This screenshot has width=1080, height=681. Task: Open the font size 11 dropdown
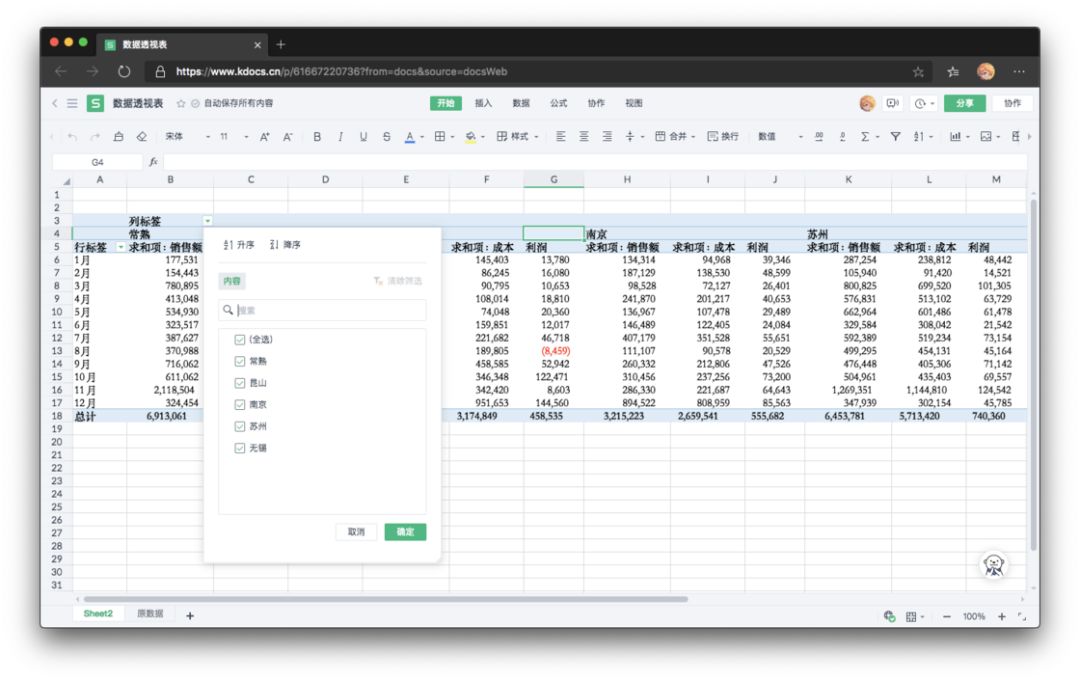click(233, 137)
